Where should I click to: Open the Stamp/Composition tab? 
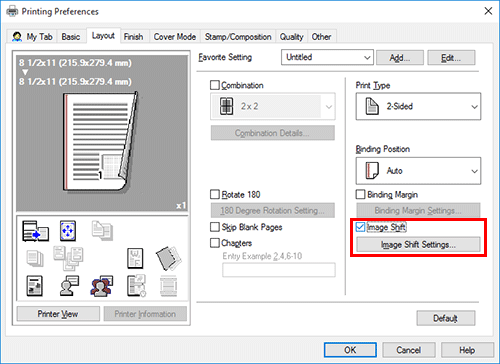(x=238, y=37)
